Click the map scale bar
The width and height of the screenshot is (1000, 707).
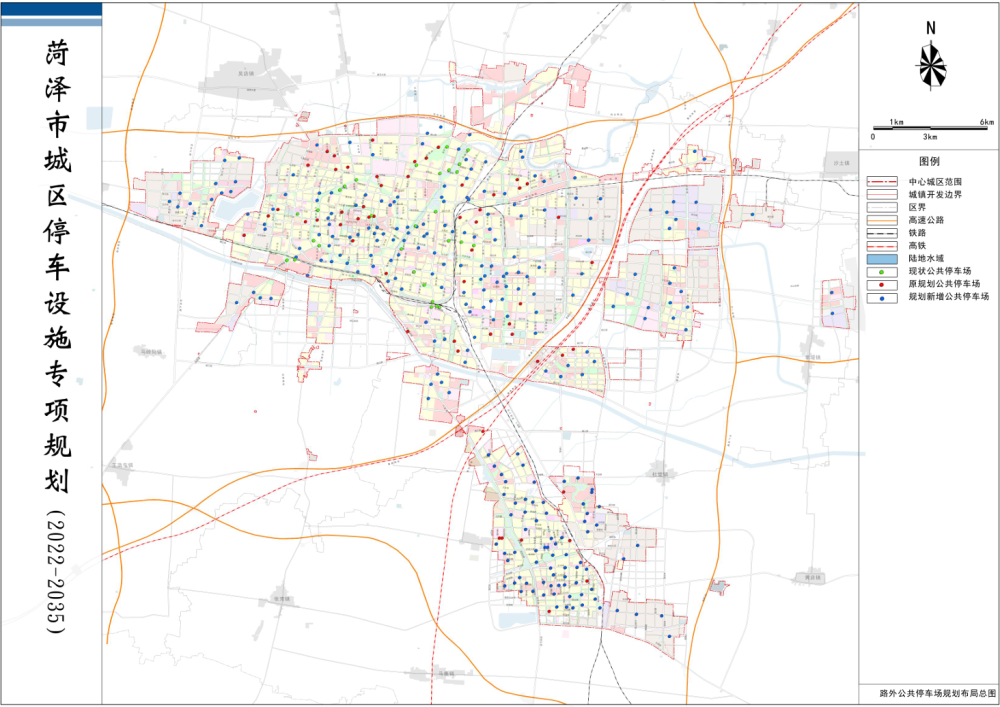pos(930,128)
